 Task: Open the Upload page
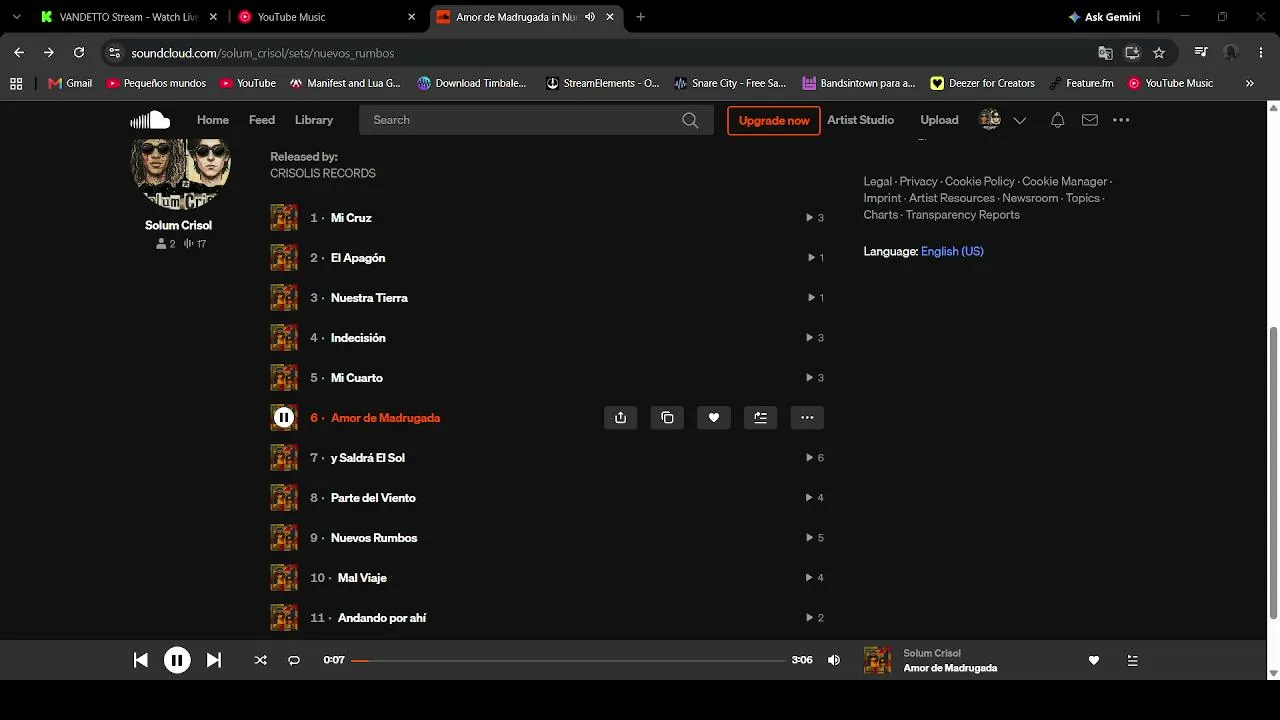point(939,120)
